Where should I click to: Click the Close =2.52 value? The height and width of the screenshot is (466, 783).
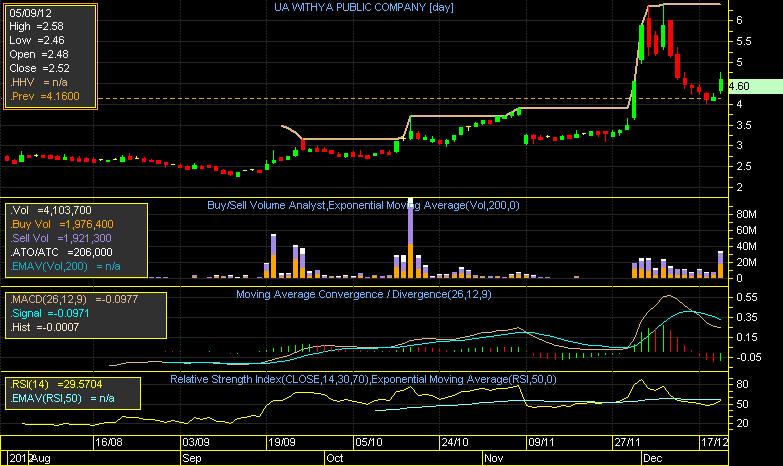point(39,68)
